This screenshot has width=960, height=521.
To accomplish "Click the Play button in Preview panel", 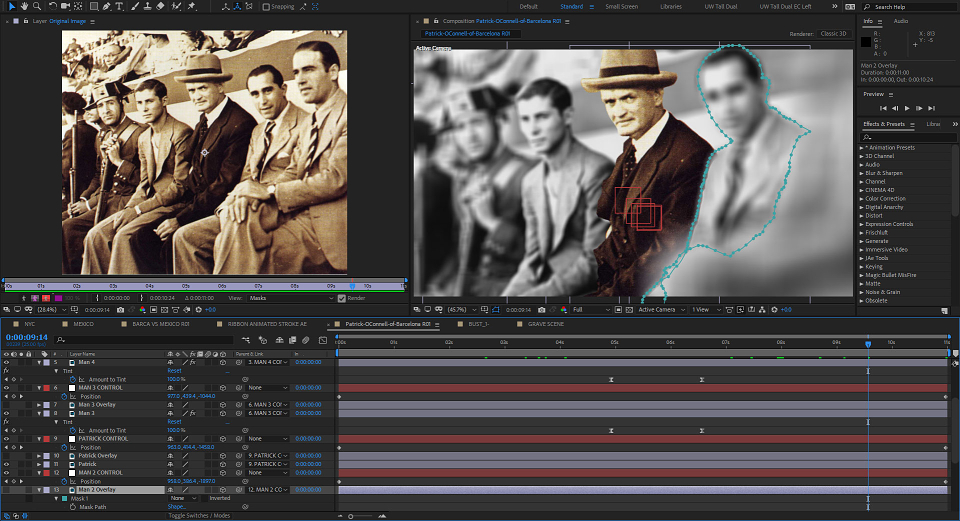I will [x=907, y=108].
